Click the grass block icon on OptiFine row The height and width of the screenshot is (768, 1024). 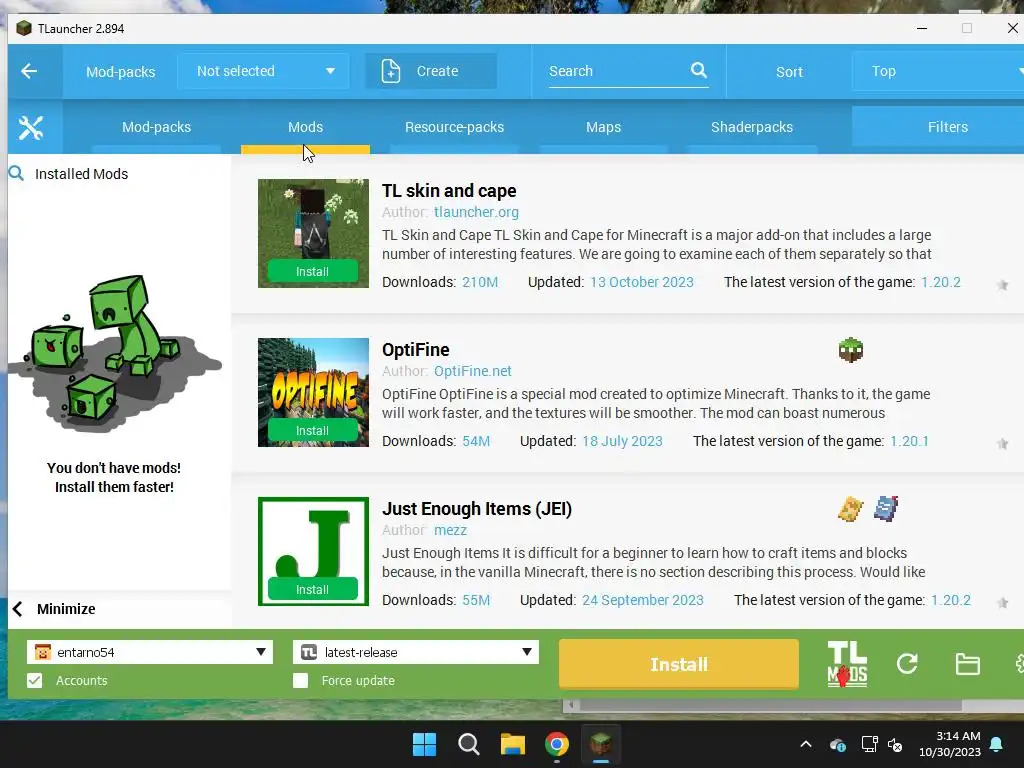[850, 350]
